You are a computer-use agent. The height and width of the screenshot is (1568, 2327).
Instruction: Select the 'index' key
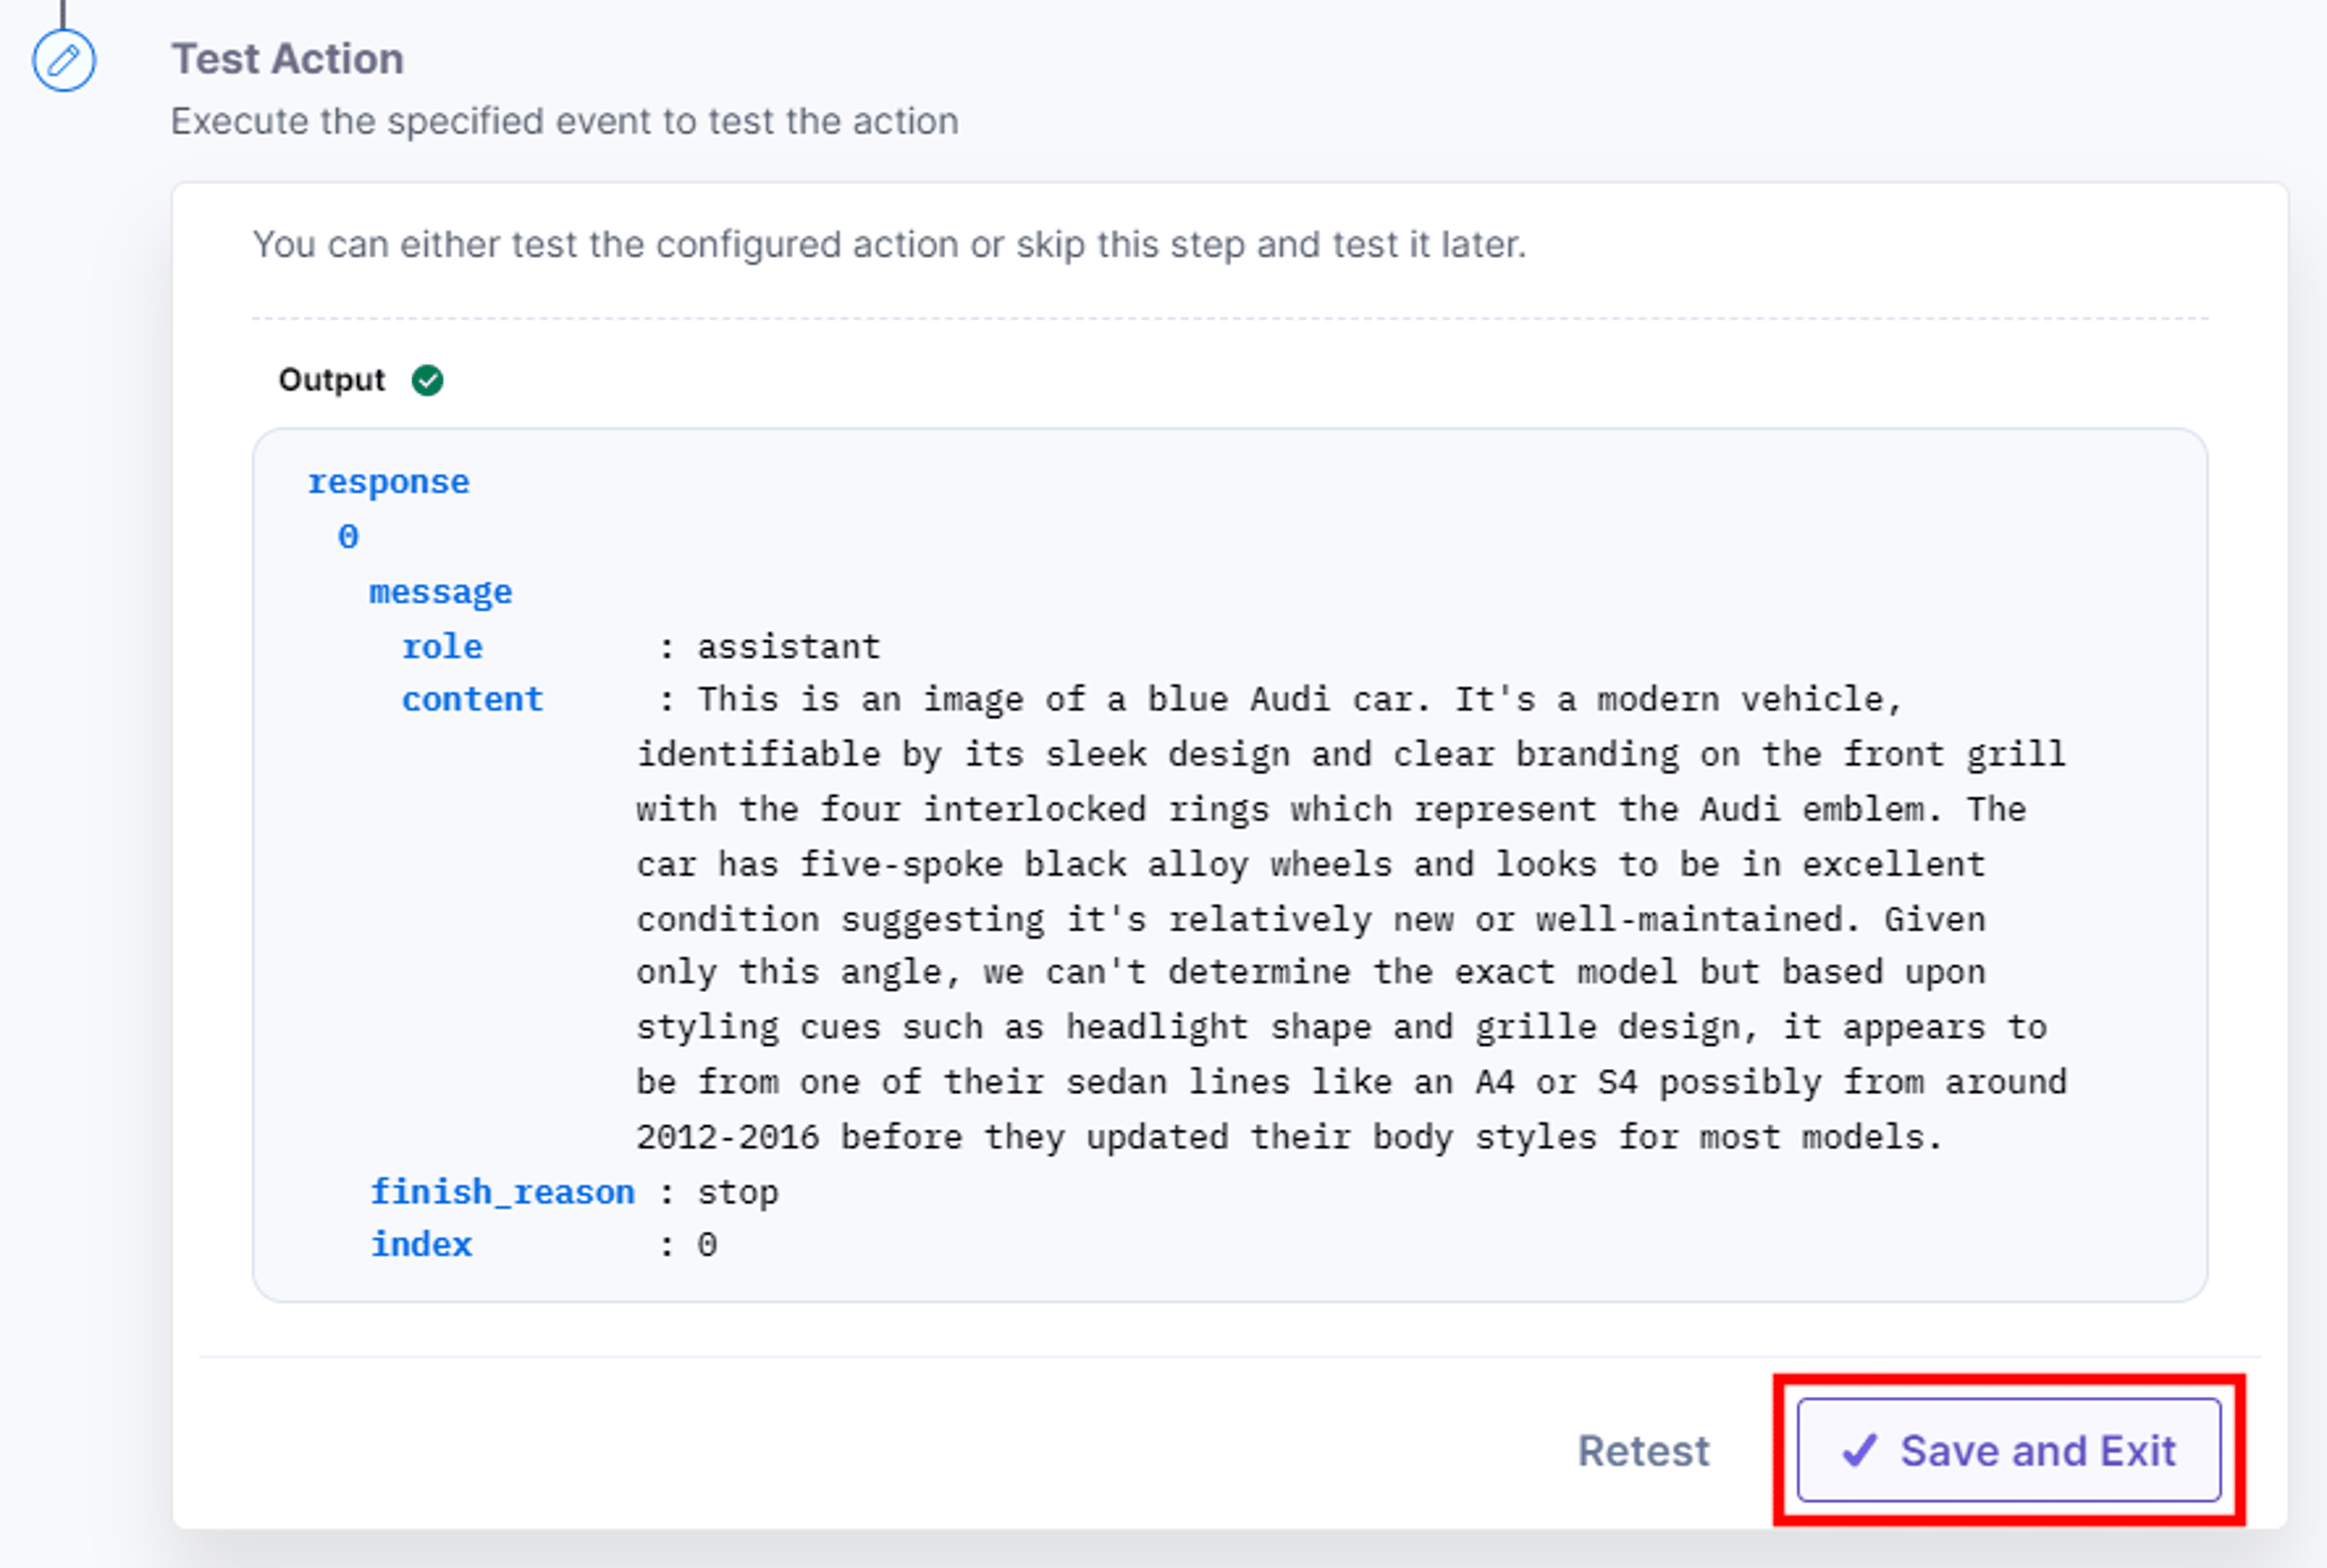pos(421,1245)
